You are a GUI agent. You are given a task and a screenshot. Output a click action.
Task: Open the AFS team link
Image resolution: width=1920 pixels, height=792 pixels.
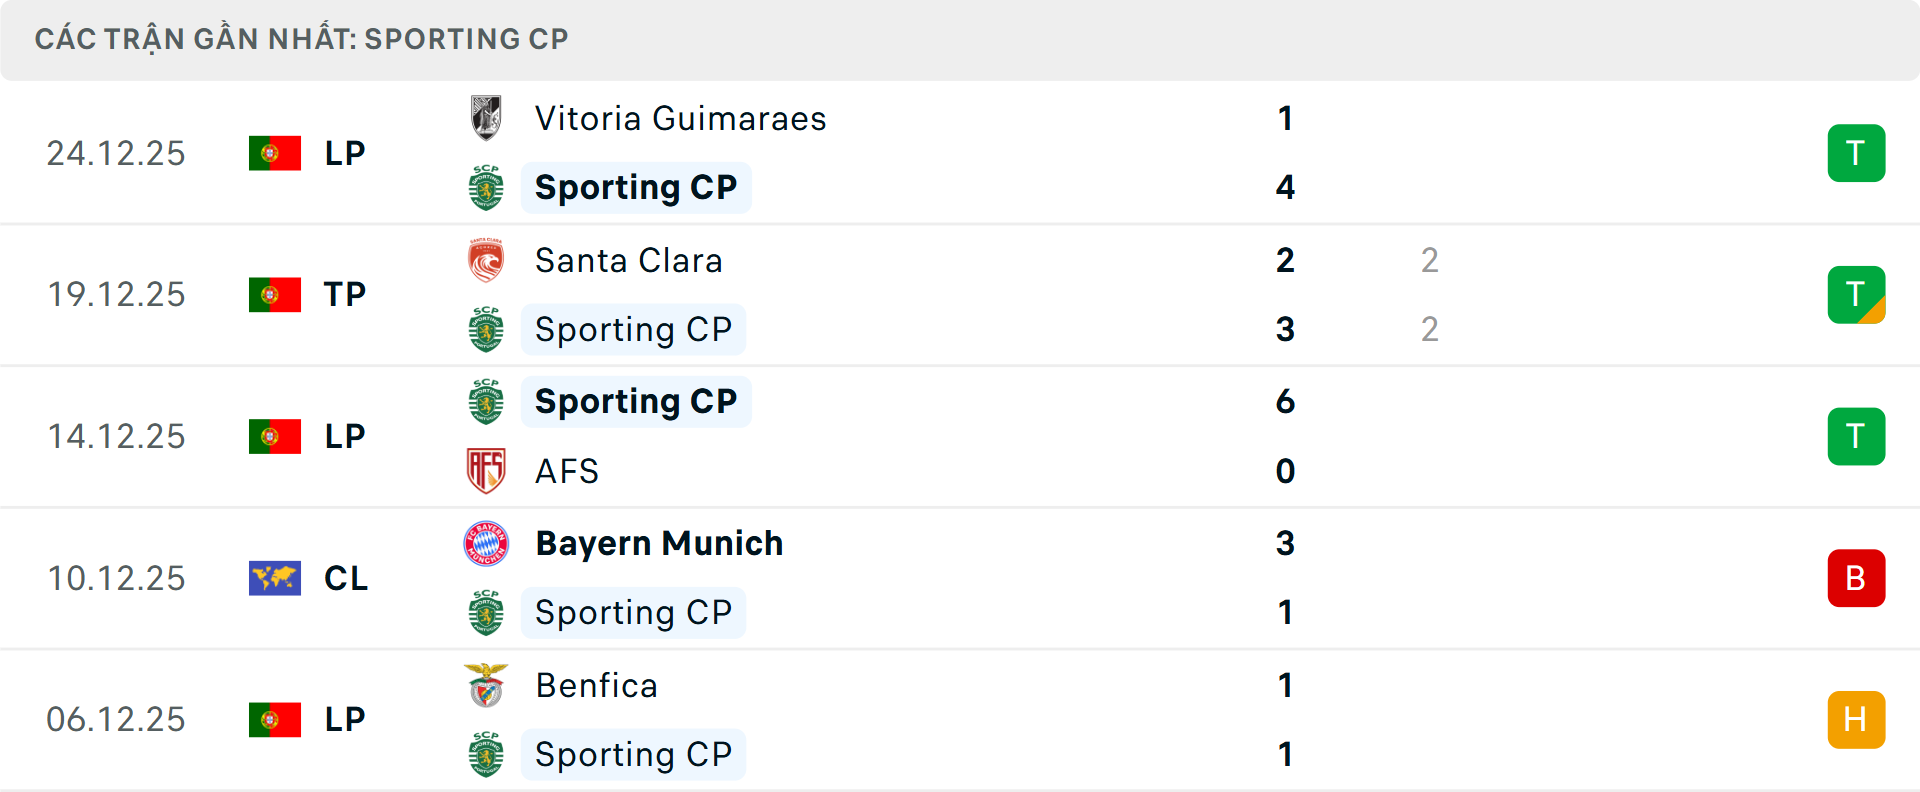566,472
